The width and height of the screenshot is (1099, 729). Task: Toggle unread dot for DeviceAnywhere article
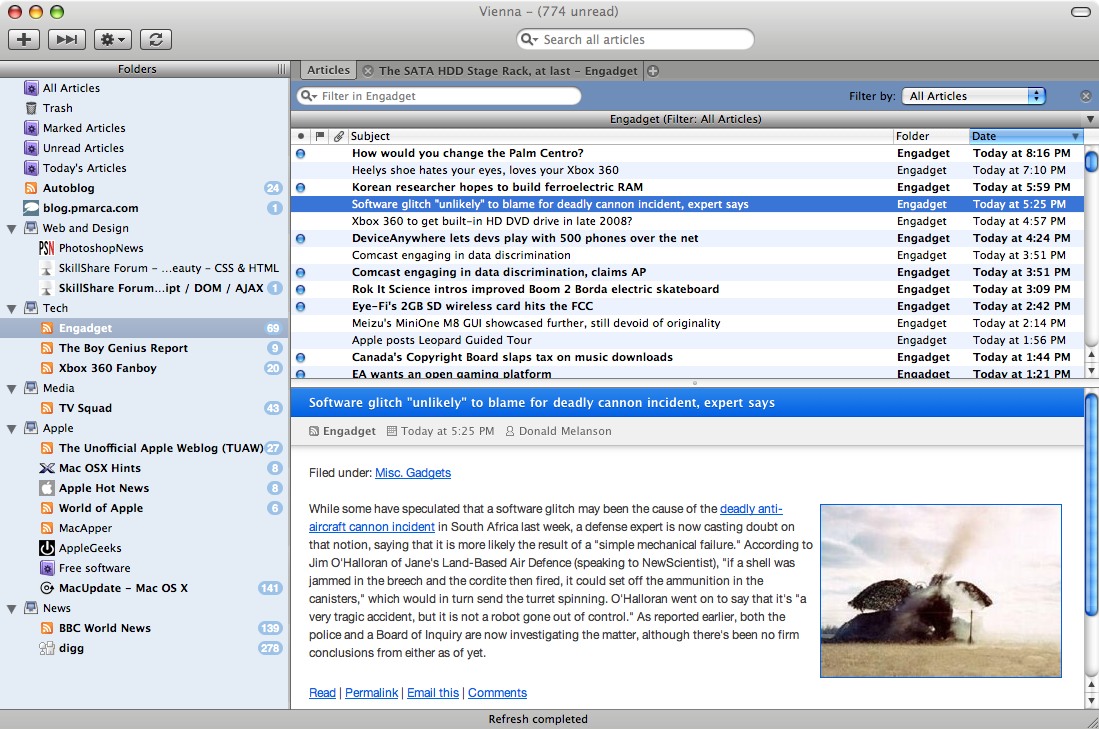[x=301, y=238]
